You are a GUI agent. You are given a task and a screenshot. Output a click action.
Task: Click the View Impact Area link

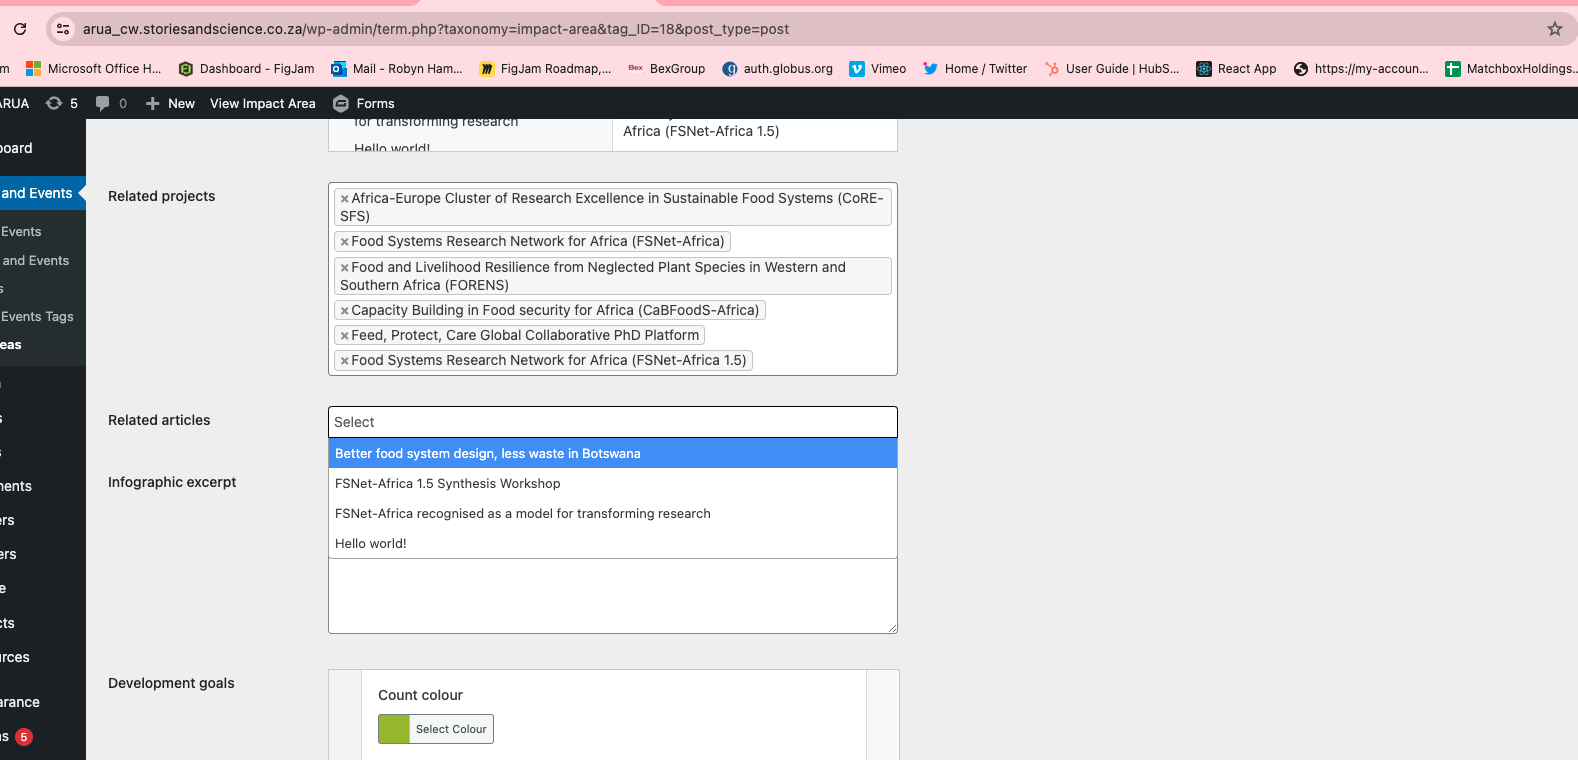tap(262, 103)
